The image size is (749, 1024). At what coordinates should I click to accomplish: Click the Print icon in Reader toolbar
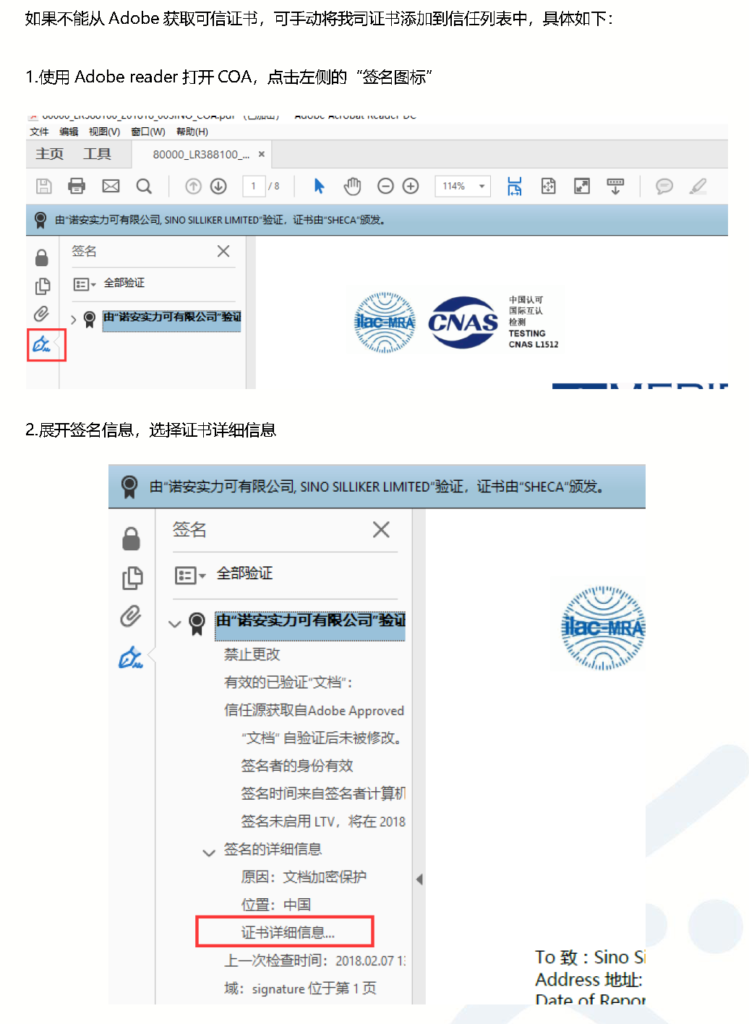[x=76, y=186]
